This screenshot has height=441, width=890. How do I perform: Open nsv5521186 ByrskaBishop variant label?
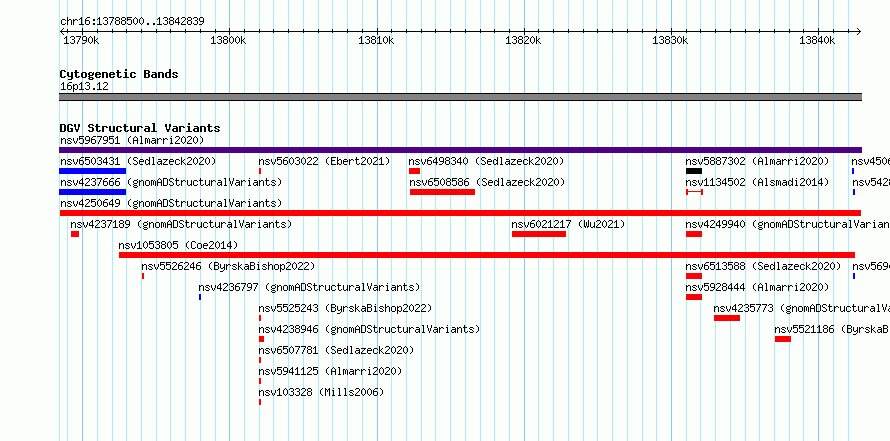(832, 329)
